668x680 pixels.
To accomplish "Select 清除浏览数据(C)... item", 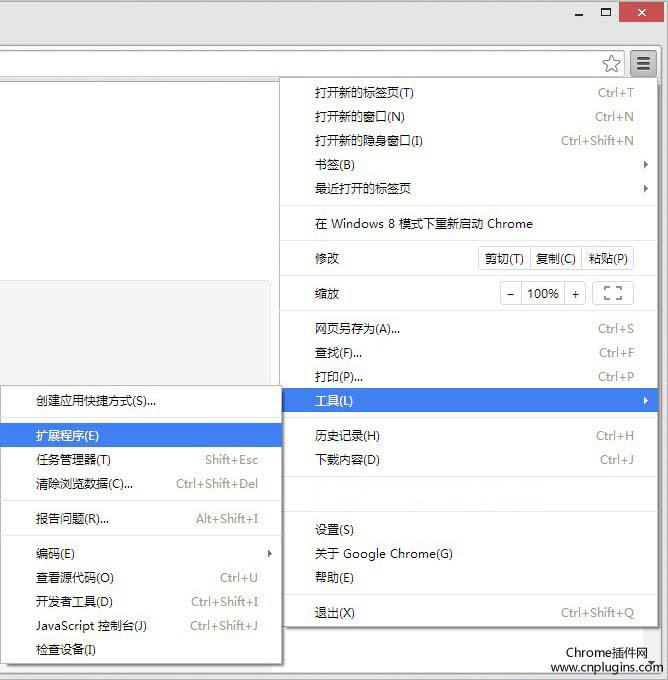I will click(141, 483).
